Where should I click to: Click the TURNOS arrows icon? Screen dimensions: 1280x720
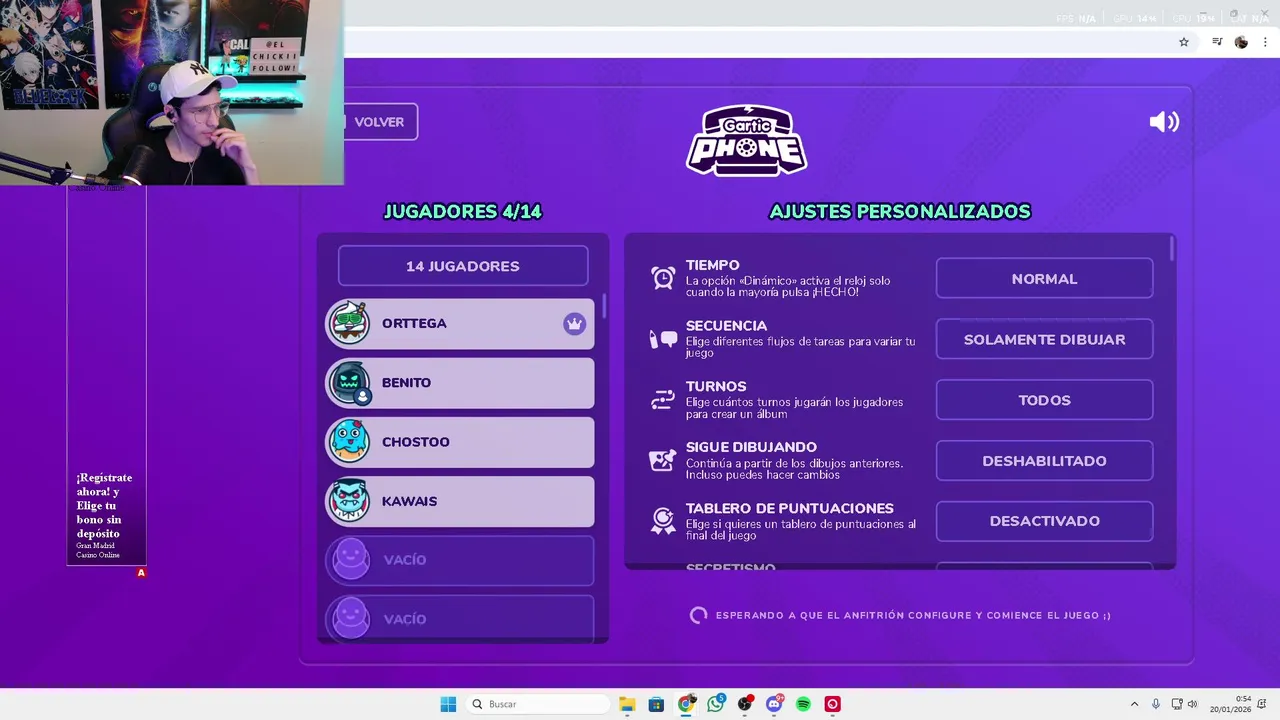click(663, 400)
